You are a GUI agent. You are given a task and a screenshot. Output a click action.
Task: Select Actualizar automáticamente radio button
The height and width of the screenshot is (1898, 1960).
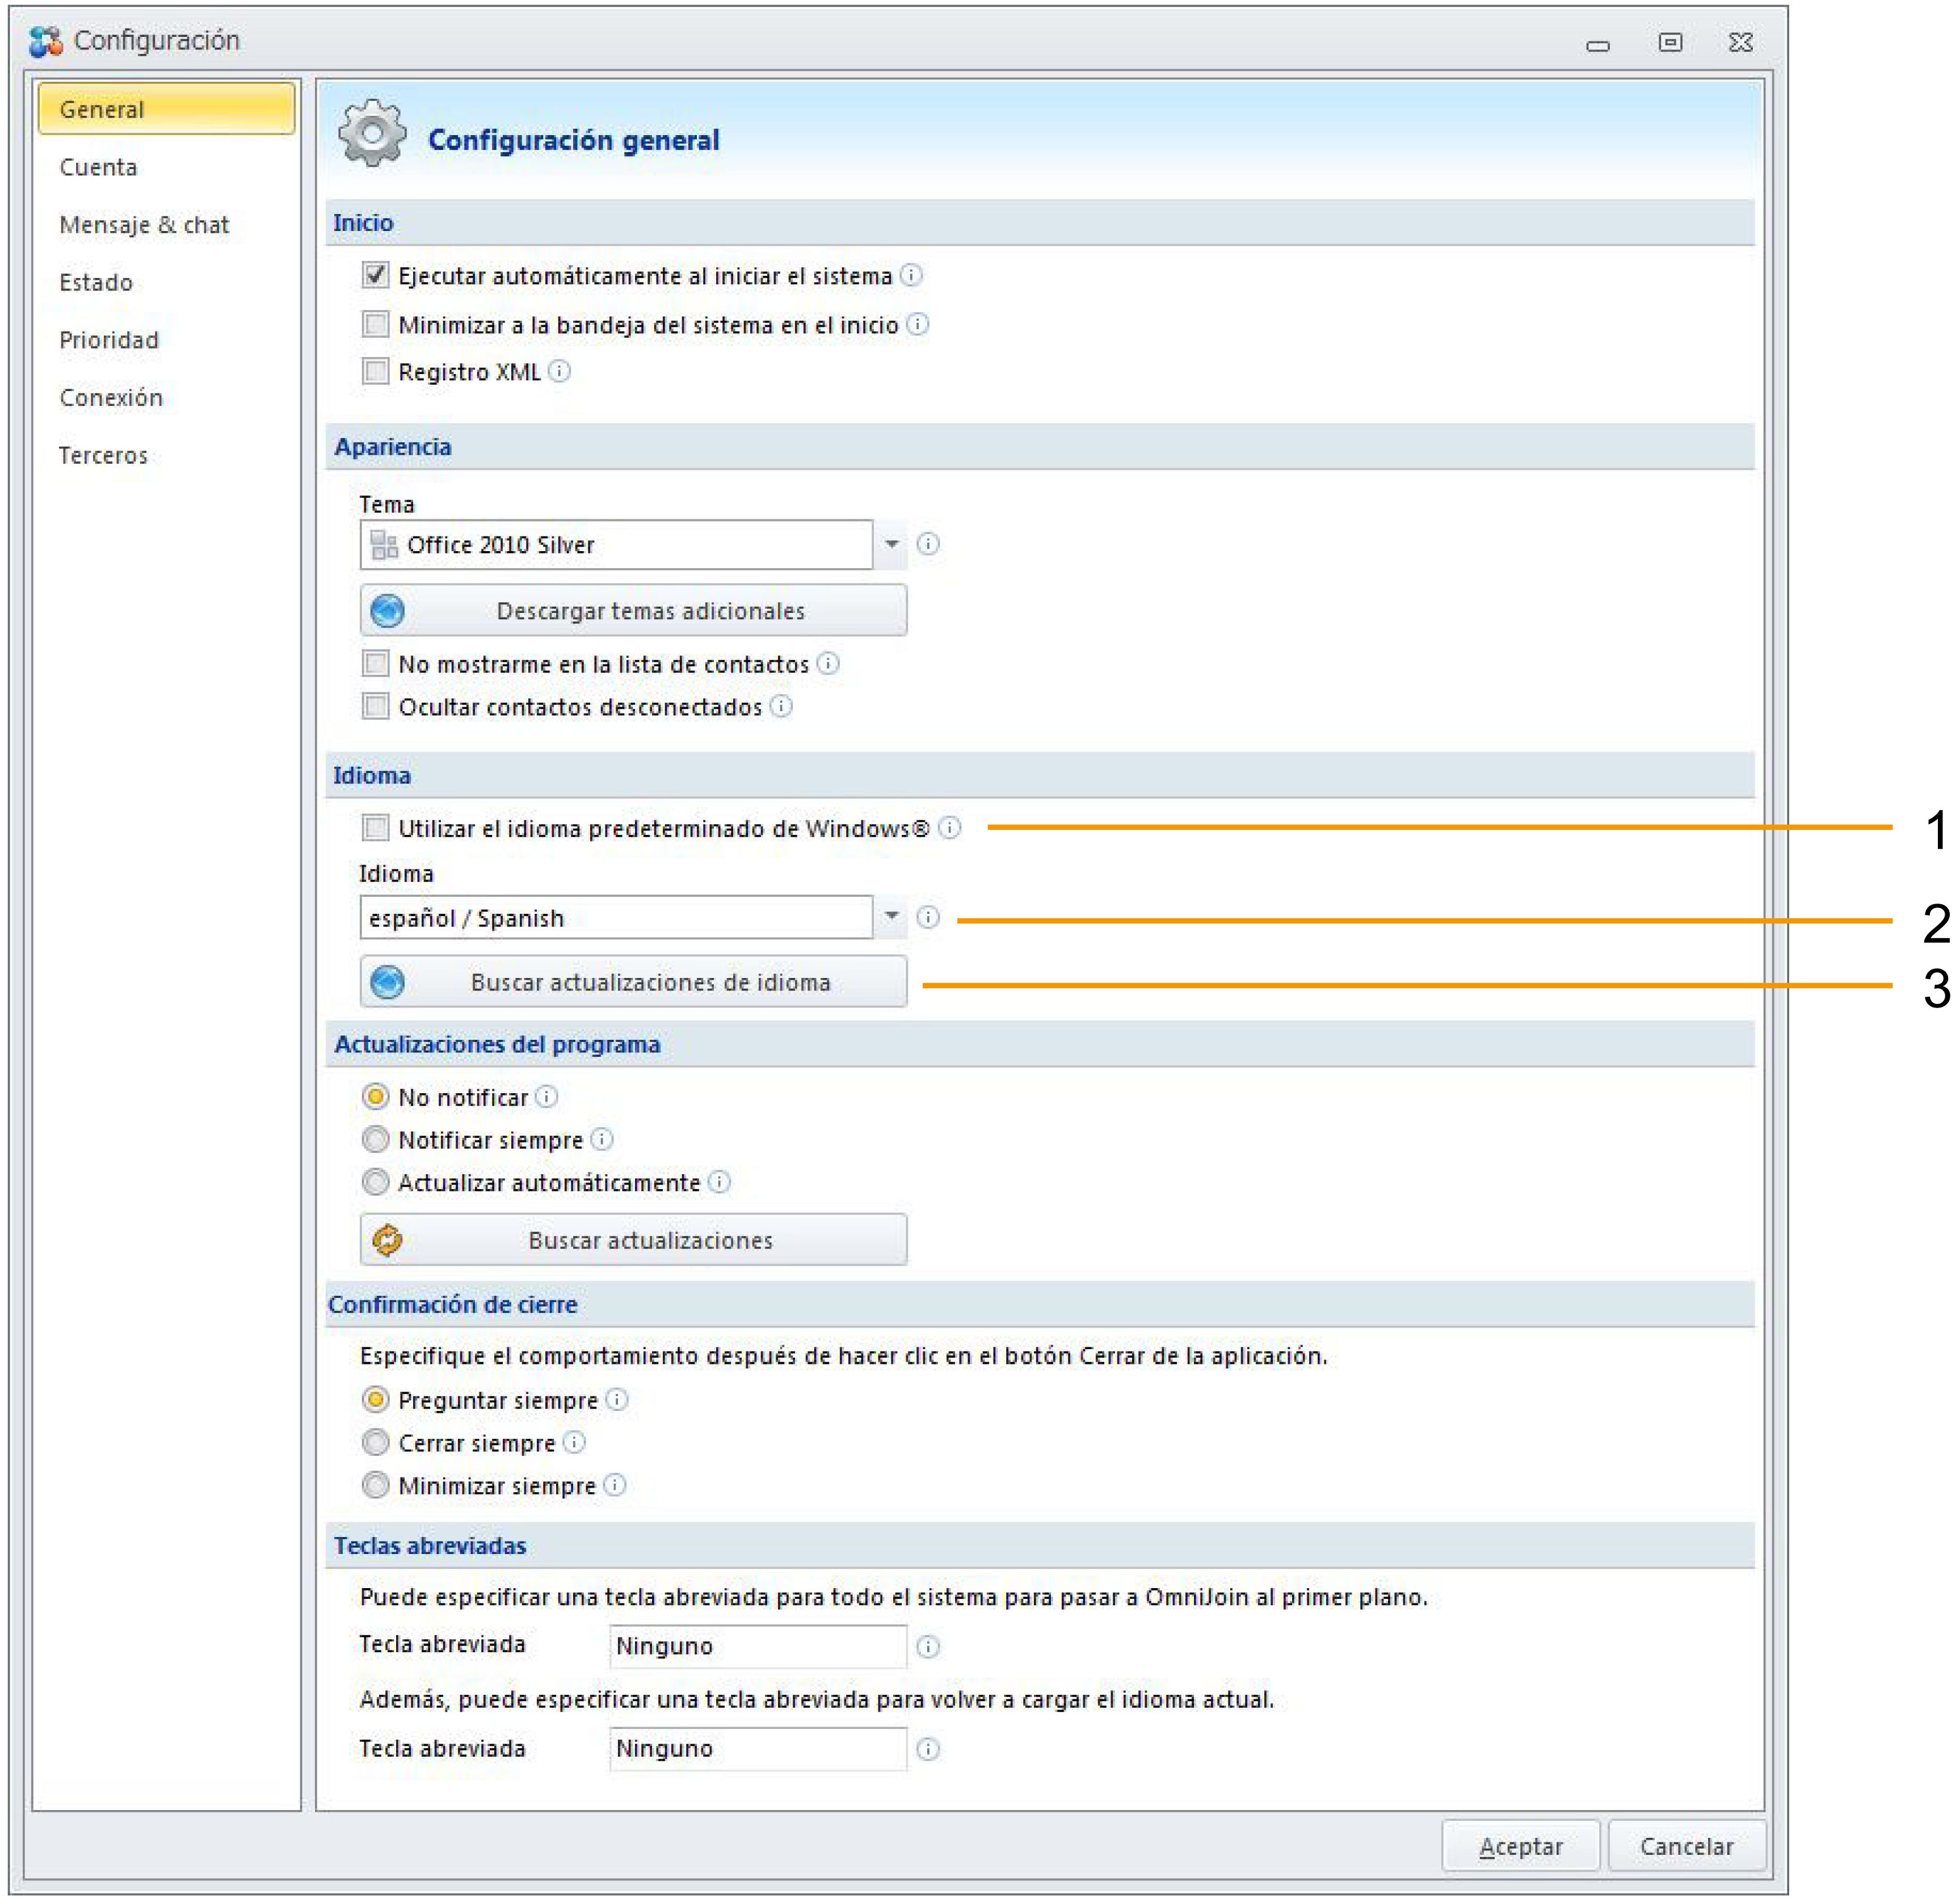pos(375,1182)
